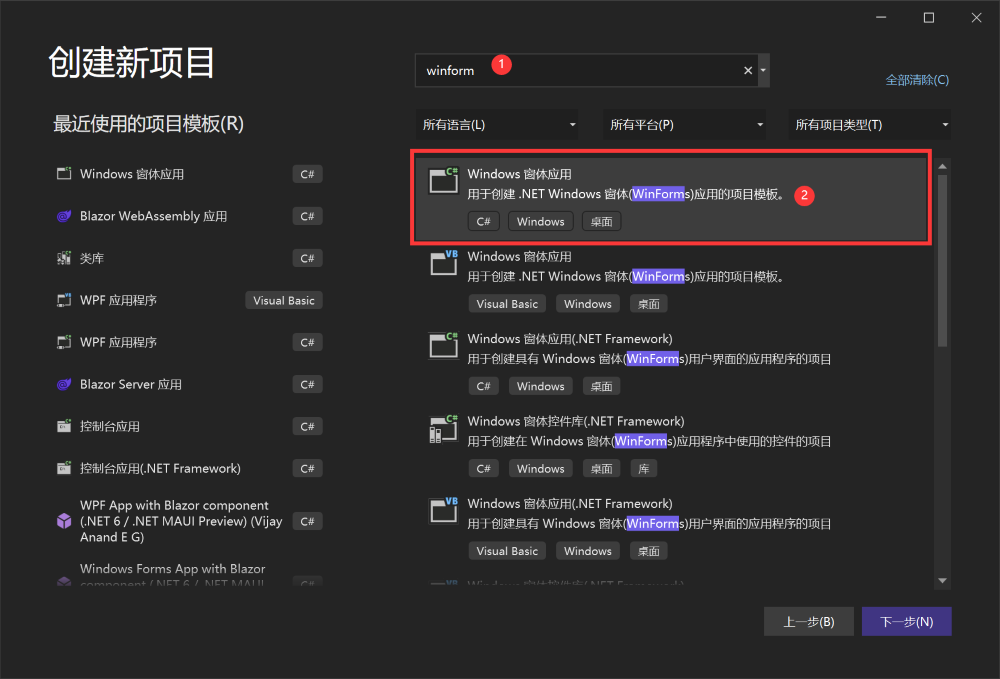Click the Visual Basic tag under second result
This screenshot has width=1000, height=679.
[507, 304]
